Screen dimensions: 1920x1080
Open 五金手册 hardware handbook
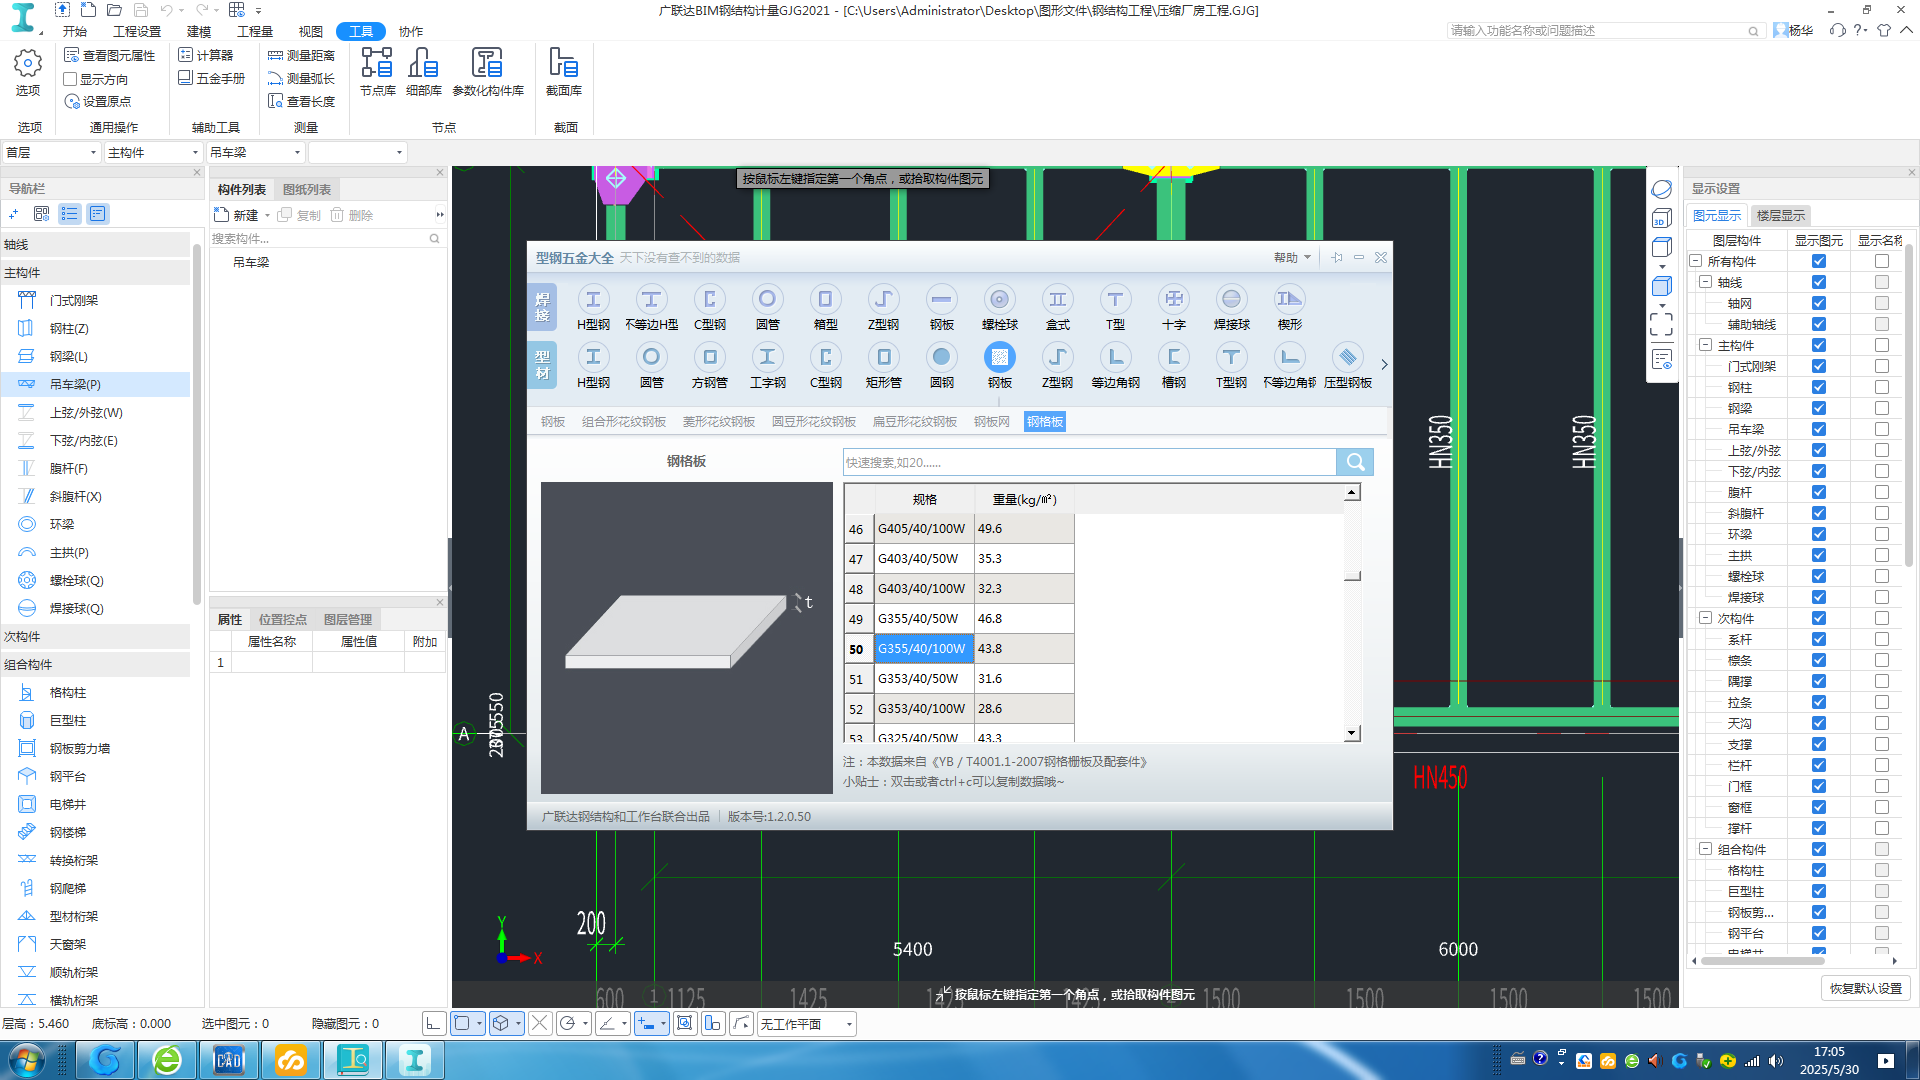(212, 78)
